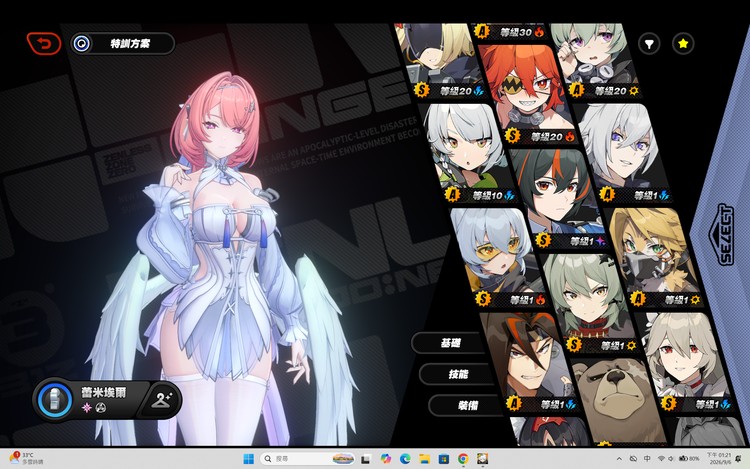The height and width of the screenshot is (469, 750).
Task: Open the 33°C weather widget
Action: click(27, 458)
